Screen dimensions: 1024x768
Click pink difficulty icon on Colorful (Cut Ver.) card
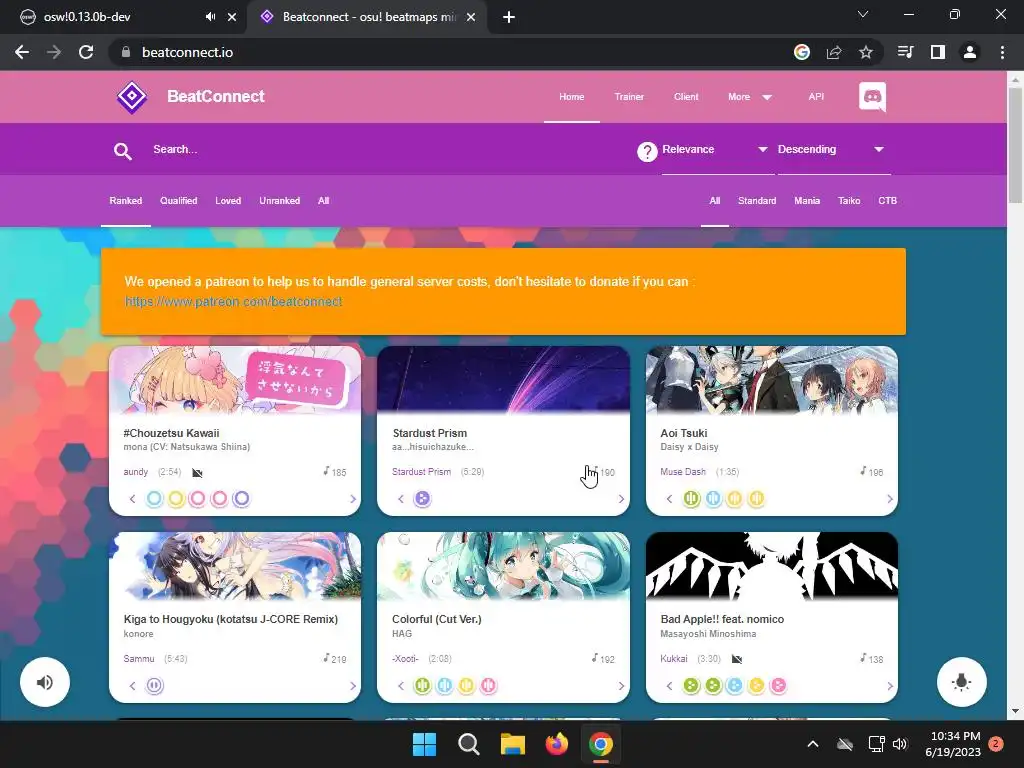pyautogui.click(x=488, y=686)
